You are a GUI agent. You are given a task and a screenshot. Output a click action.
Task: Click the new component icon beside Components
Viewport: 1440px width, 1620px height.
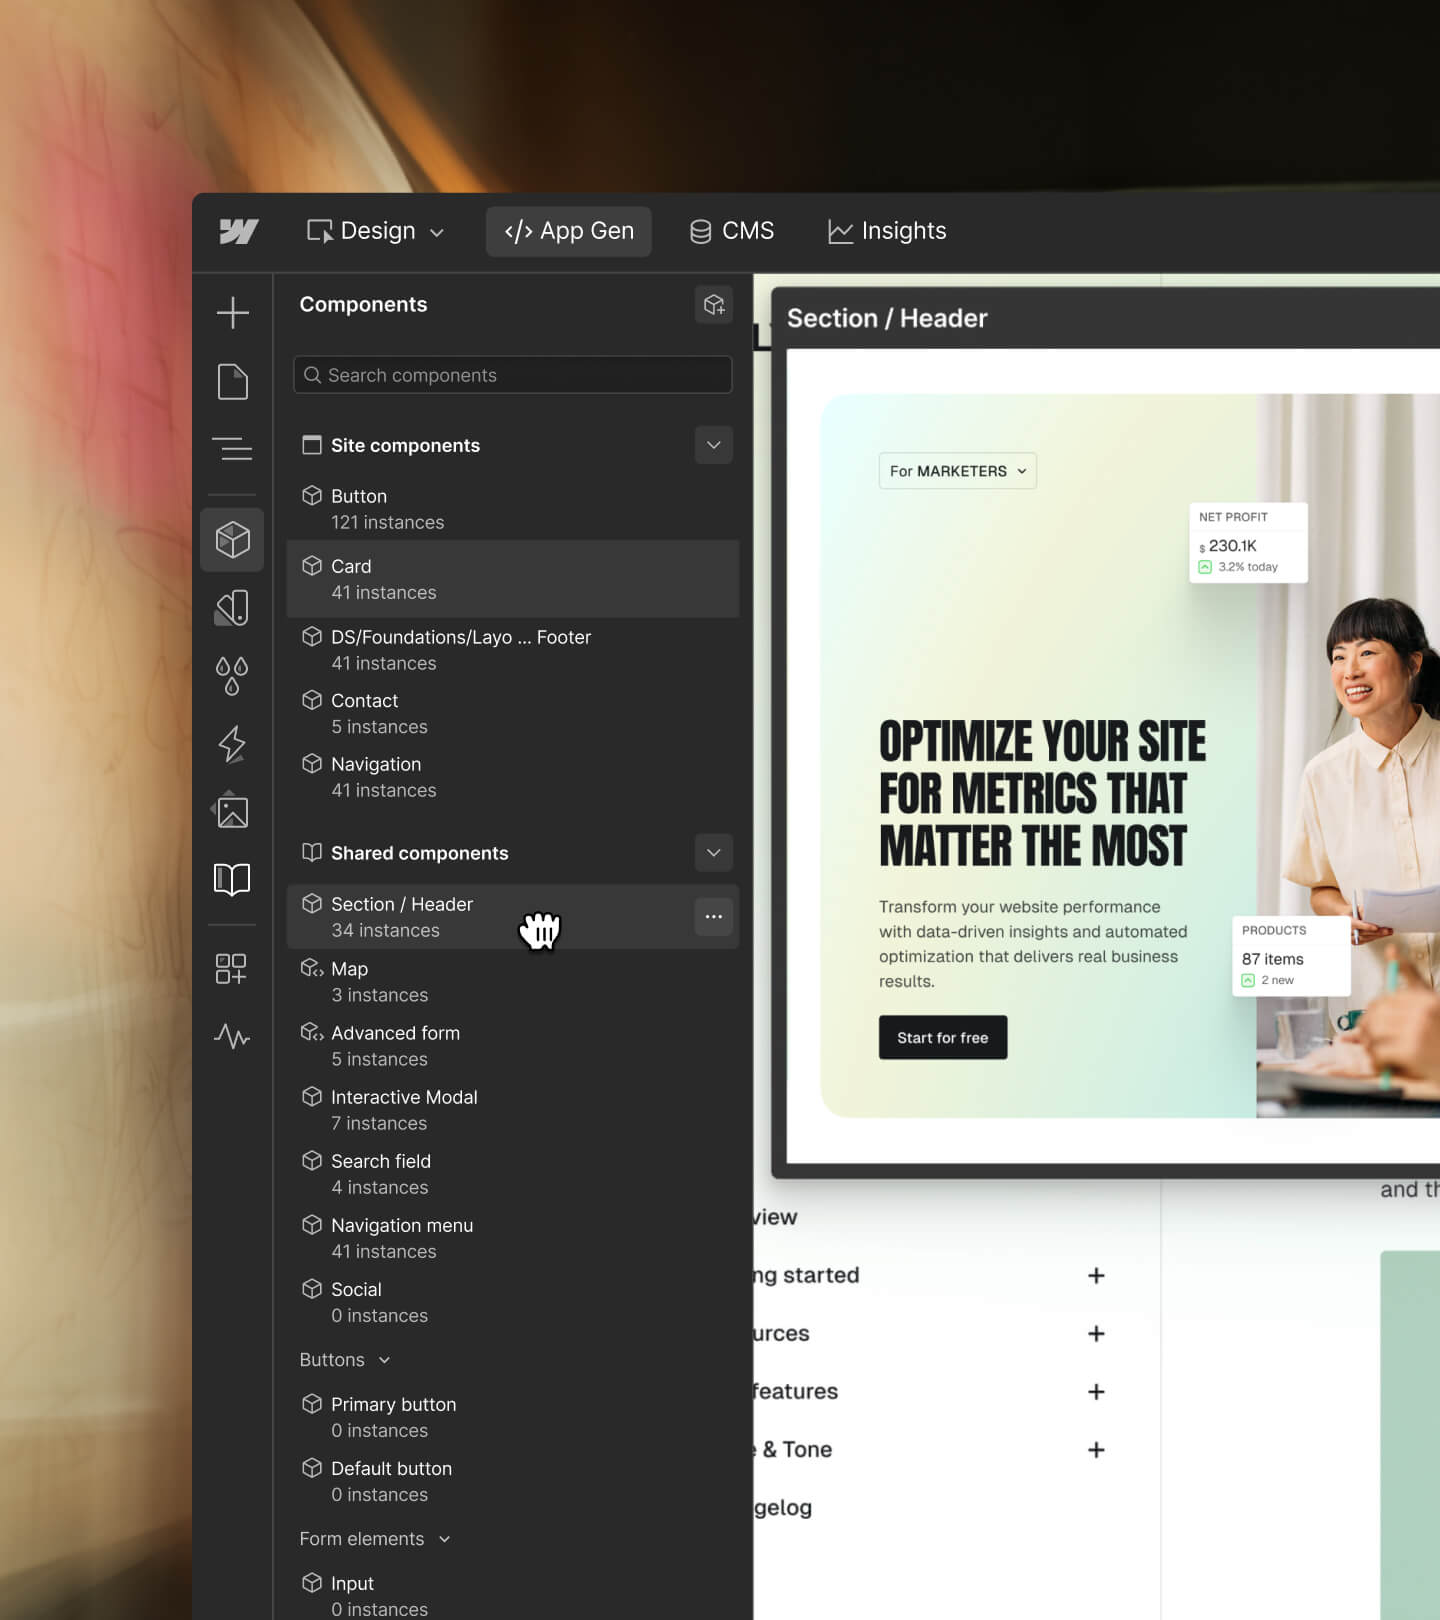click(x=713, y=305)
